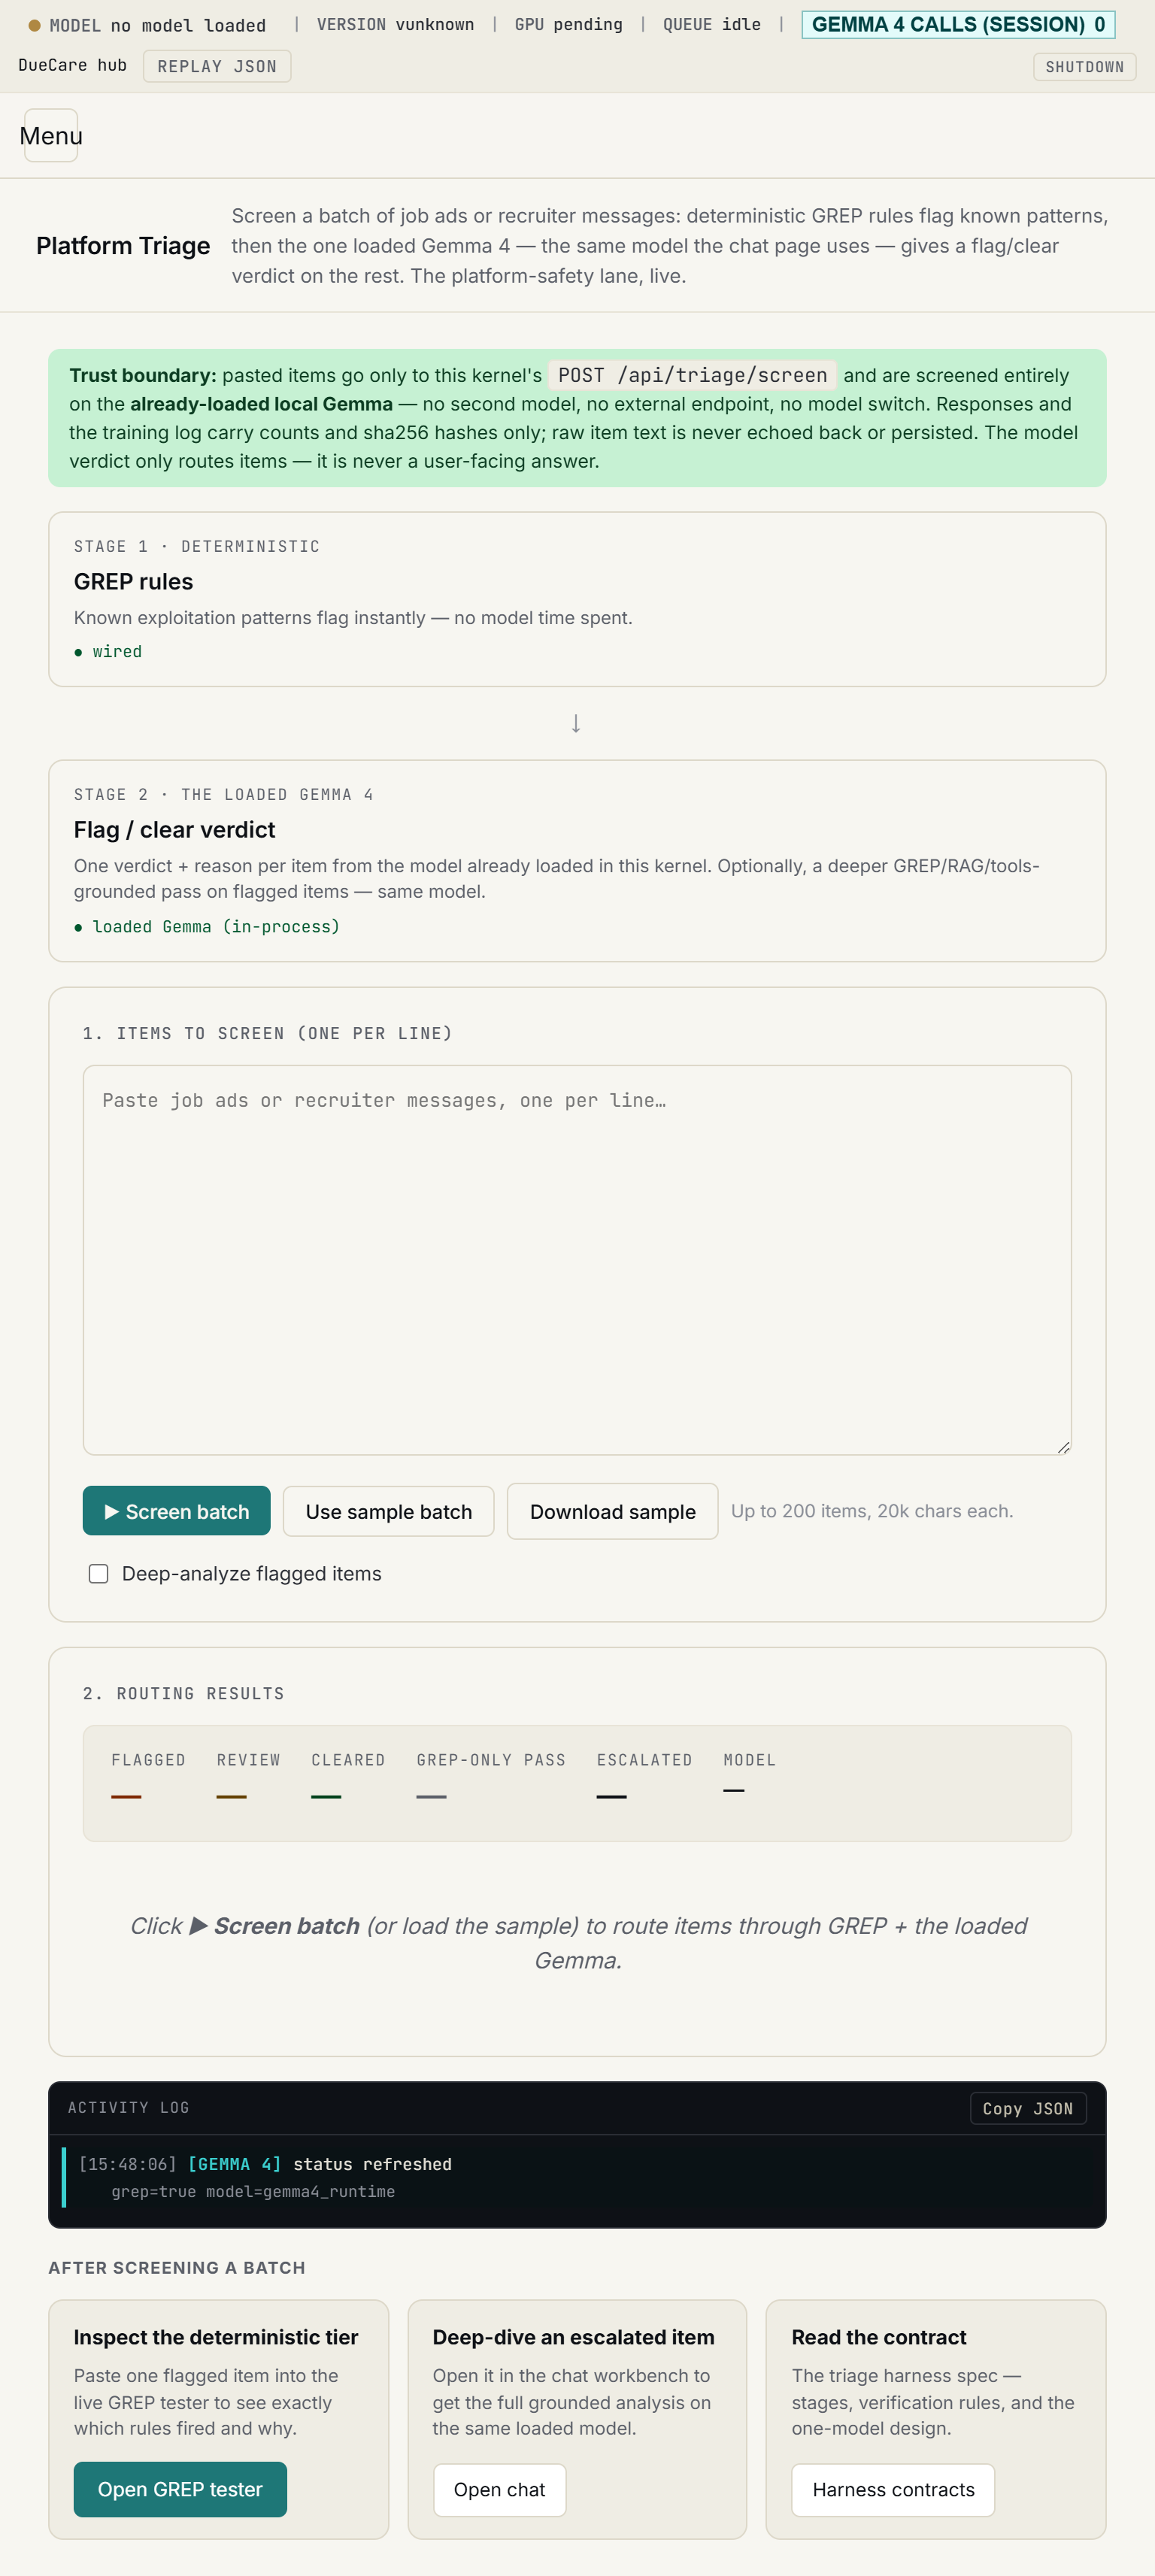Click the Open chat button
The image size is (1155, 2576).
point(499,2489)
